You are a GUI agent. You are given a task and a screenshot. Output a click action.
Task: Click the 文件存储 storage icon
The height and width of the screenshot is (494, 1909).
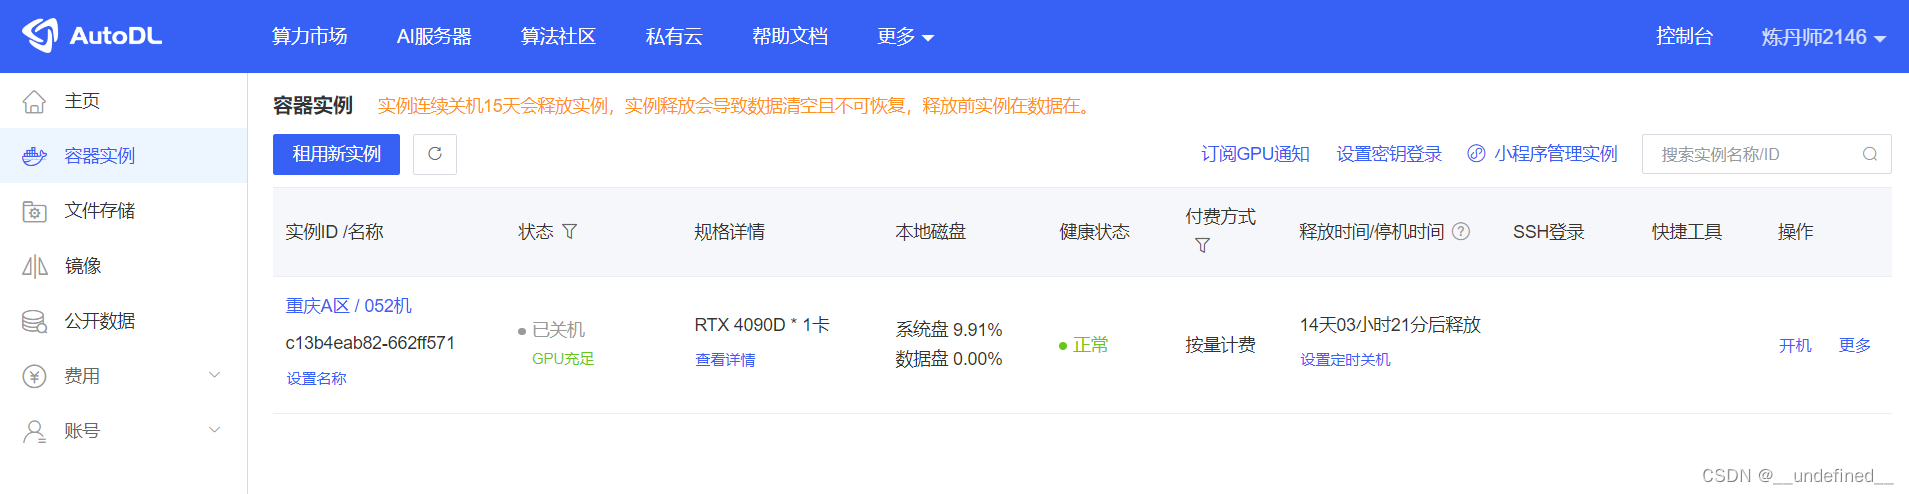tap(34, 211)
